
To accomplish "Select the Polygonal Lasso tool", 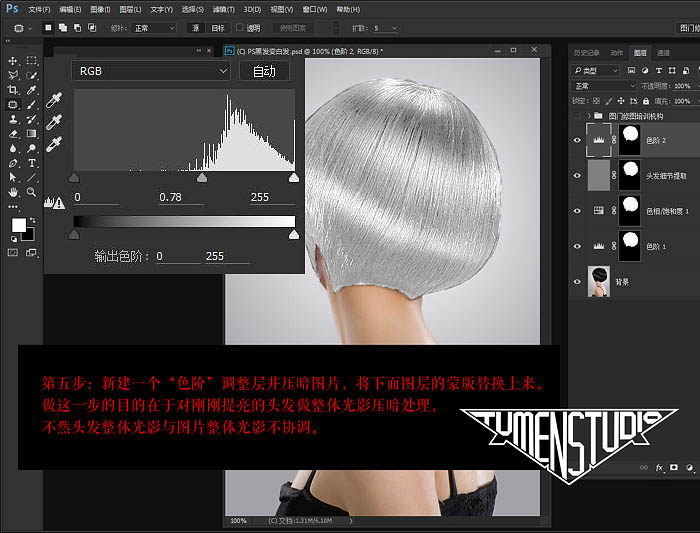I will pyautogui.click(x=13, y=75).
